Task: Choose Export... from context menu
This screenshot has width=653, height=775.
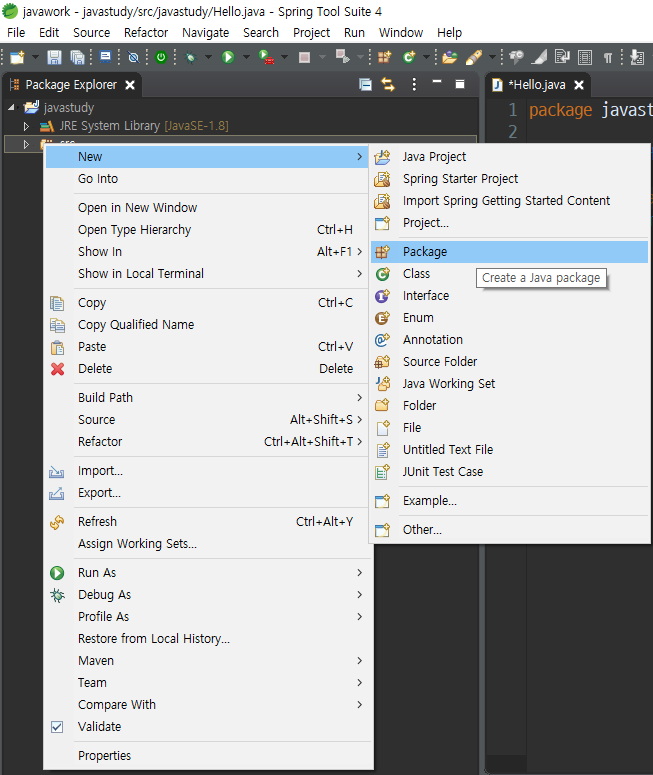Action: click(207, 493)
